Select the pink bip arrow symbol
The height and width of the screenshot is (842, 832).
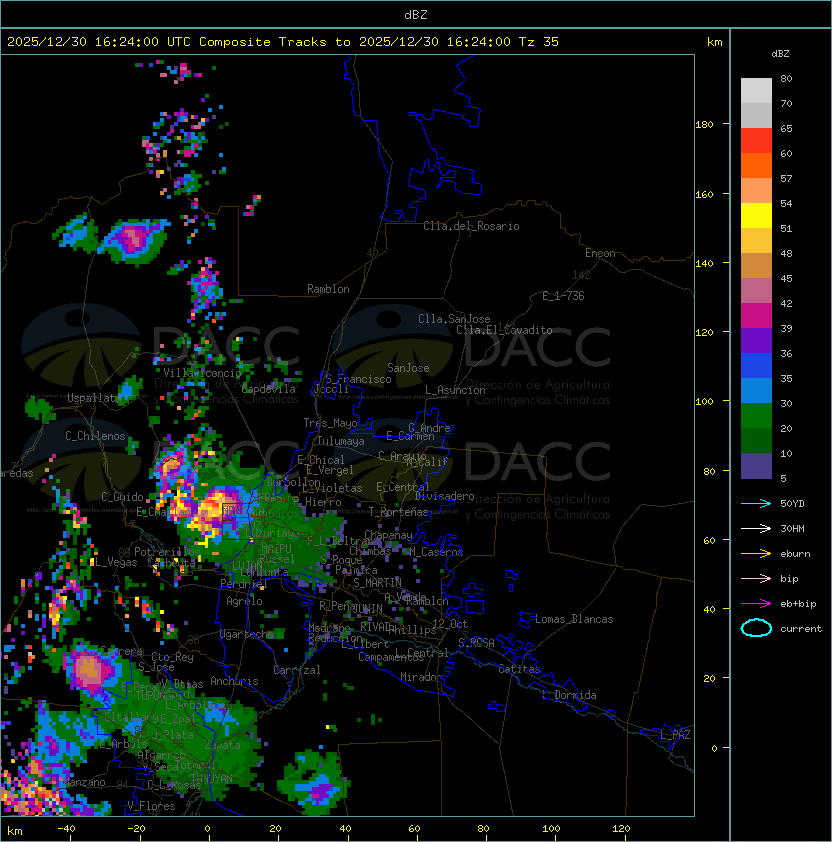tap(756, 578)
